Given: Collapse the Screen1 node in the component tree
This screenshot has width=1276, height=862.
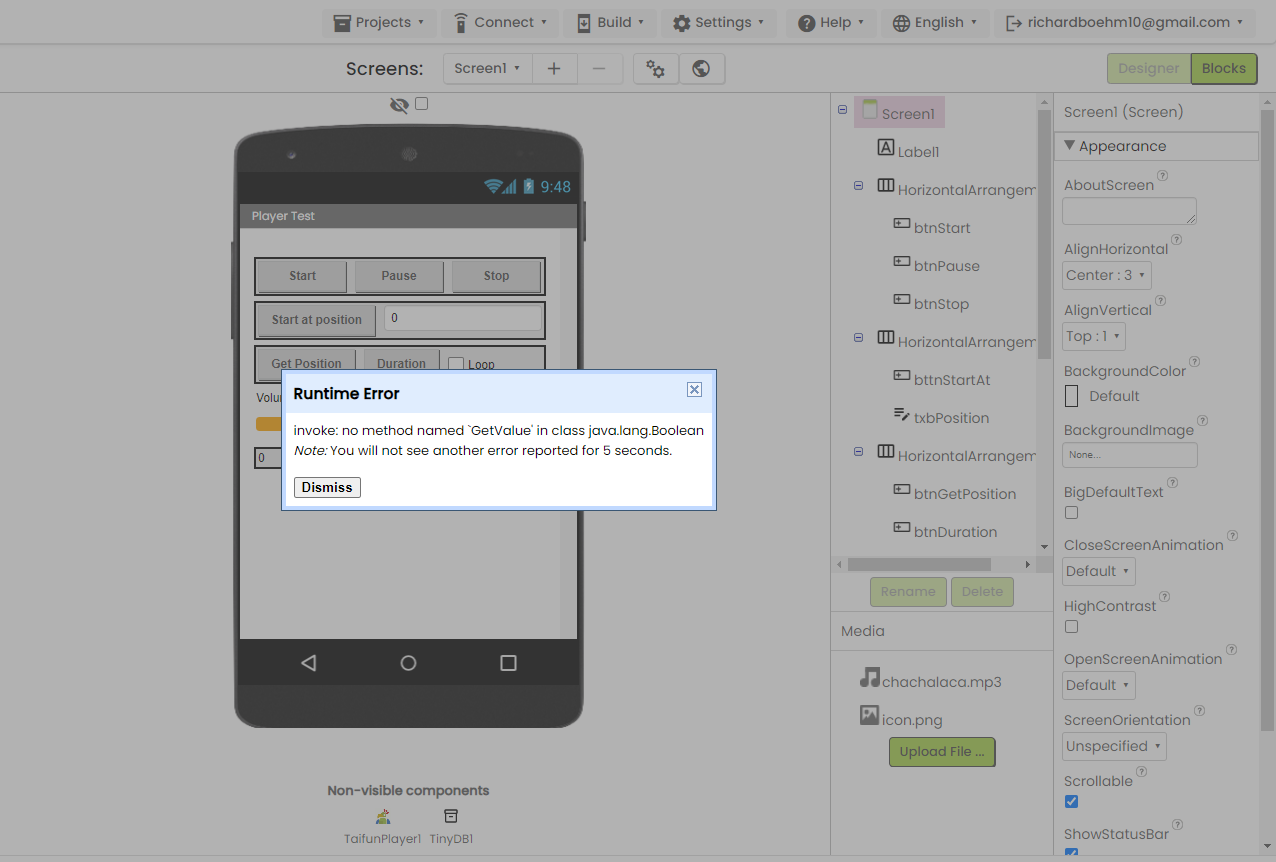Looking at the screenshot, I should pyautogui.click(x=842, y=109).
